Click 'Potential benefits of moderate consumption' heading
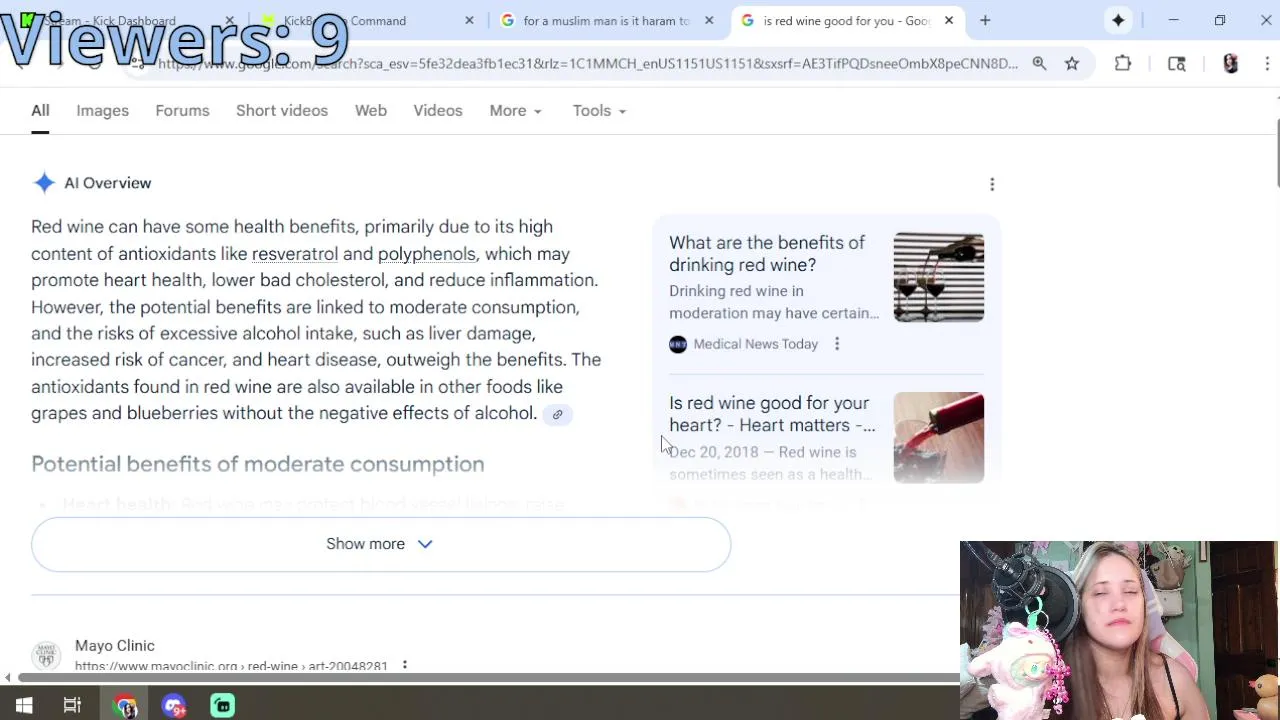Viewport: 1280px width, 720px height. (x=258, y=464)
